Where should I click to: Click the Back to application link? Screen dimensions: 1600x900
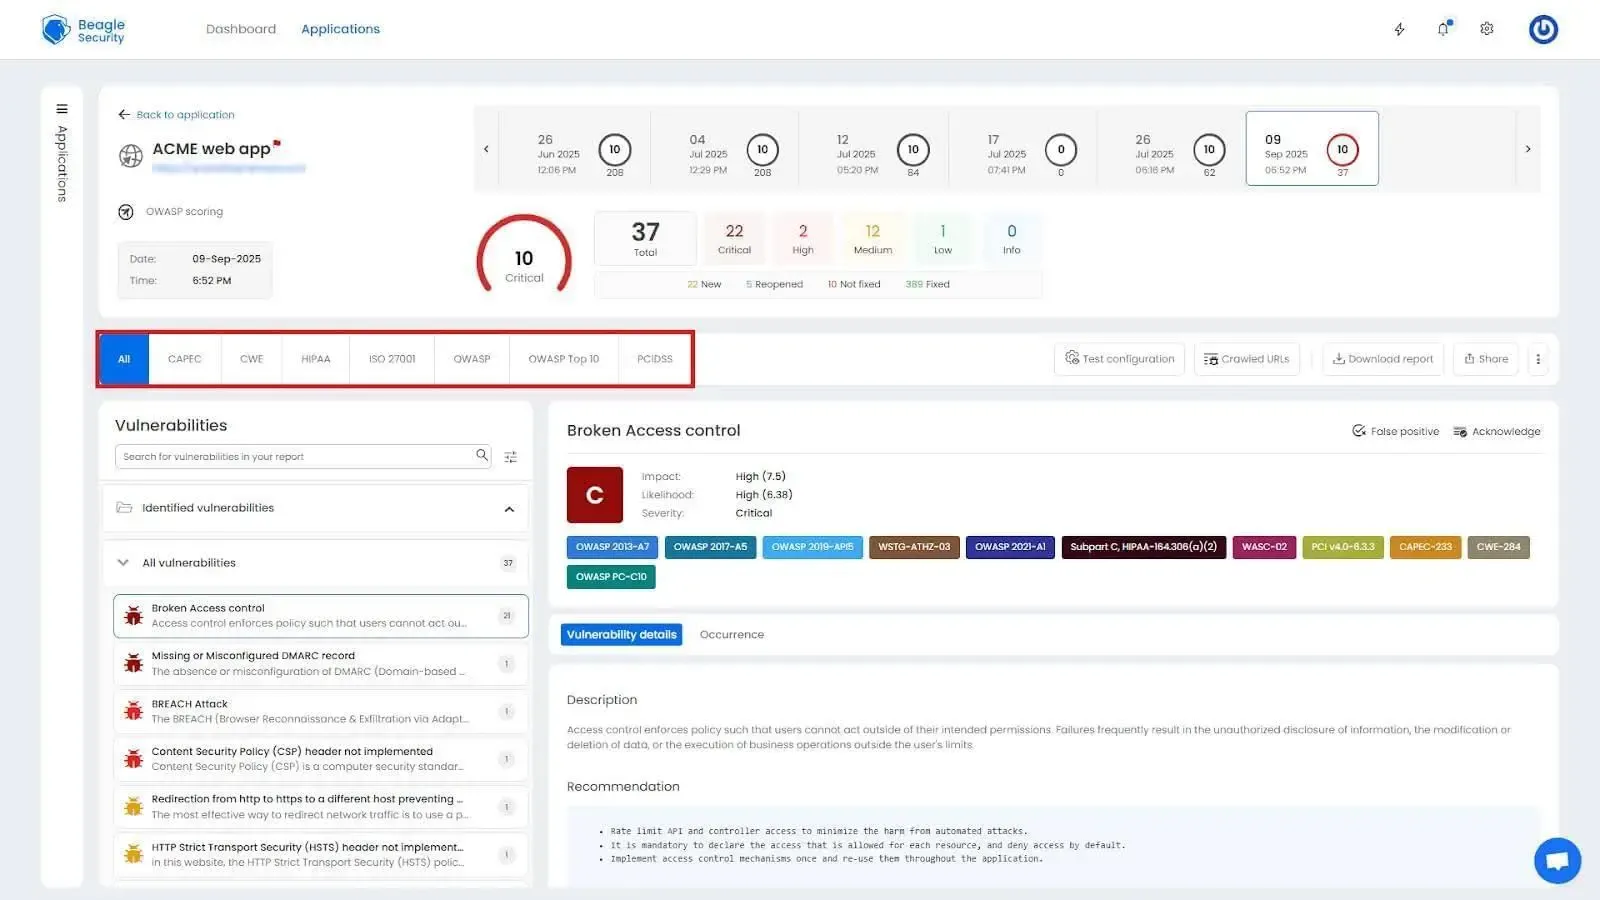tap(176, 114)
